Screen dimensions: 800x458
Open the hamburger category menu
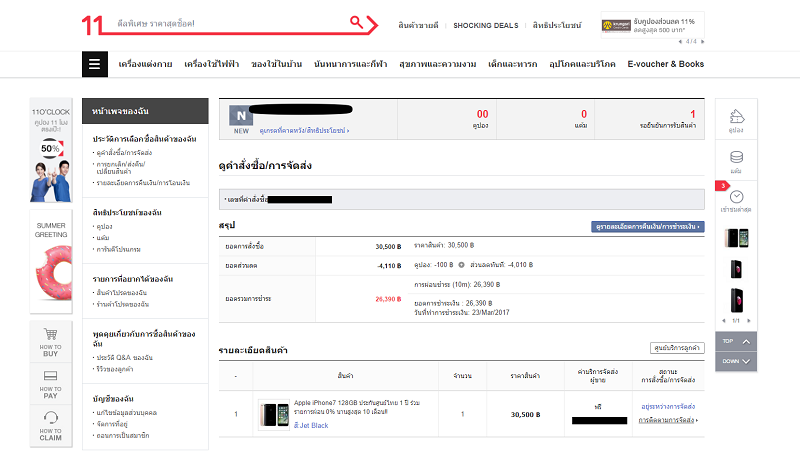[x=94, y=64]
